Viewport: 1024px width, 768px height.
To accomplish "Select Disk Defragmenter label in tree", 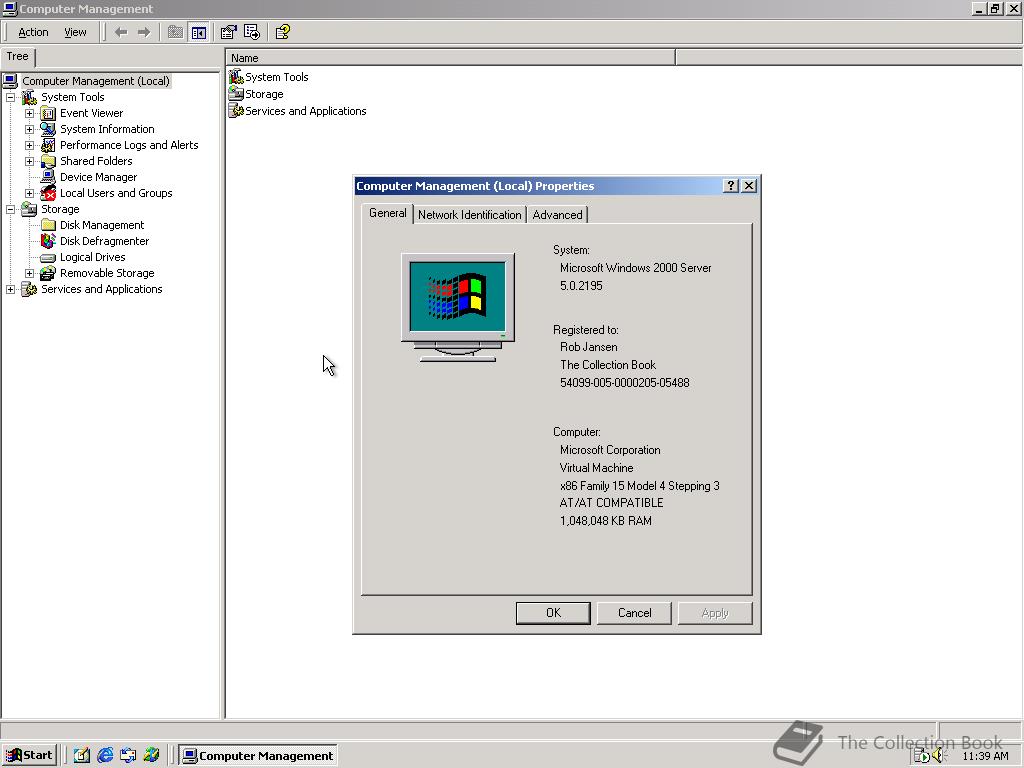I will pyautogui.click(x=104, y=241).
